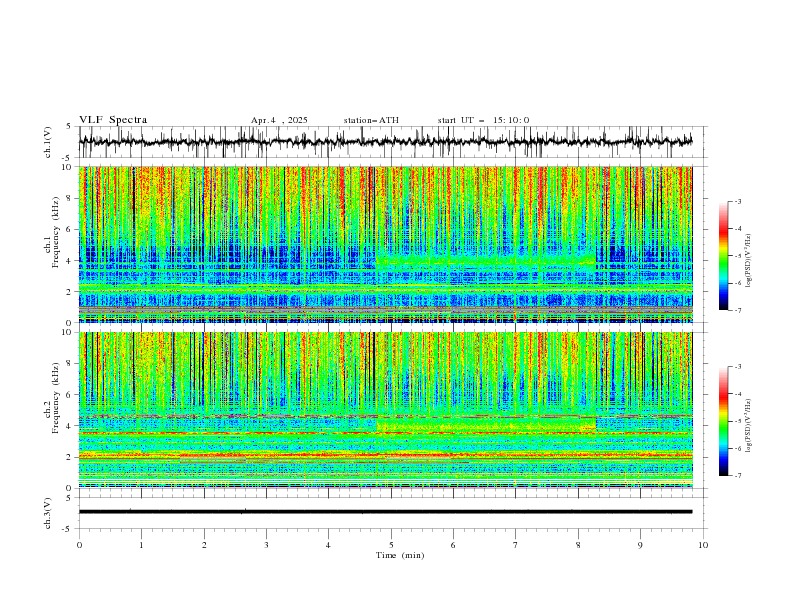This screenshot has height=612, width=792.
Task: Select the "start UT = 15:10:0" text
Action: tap(483, 120)
